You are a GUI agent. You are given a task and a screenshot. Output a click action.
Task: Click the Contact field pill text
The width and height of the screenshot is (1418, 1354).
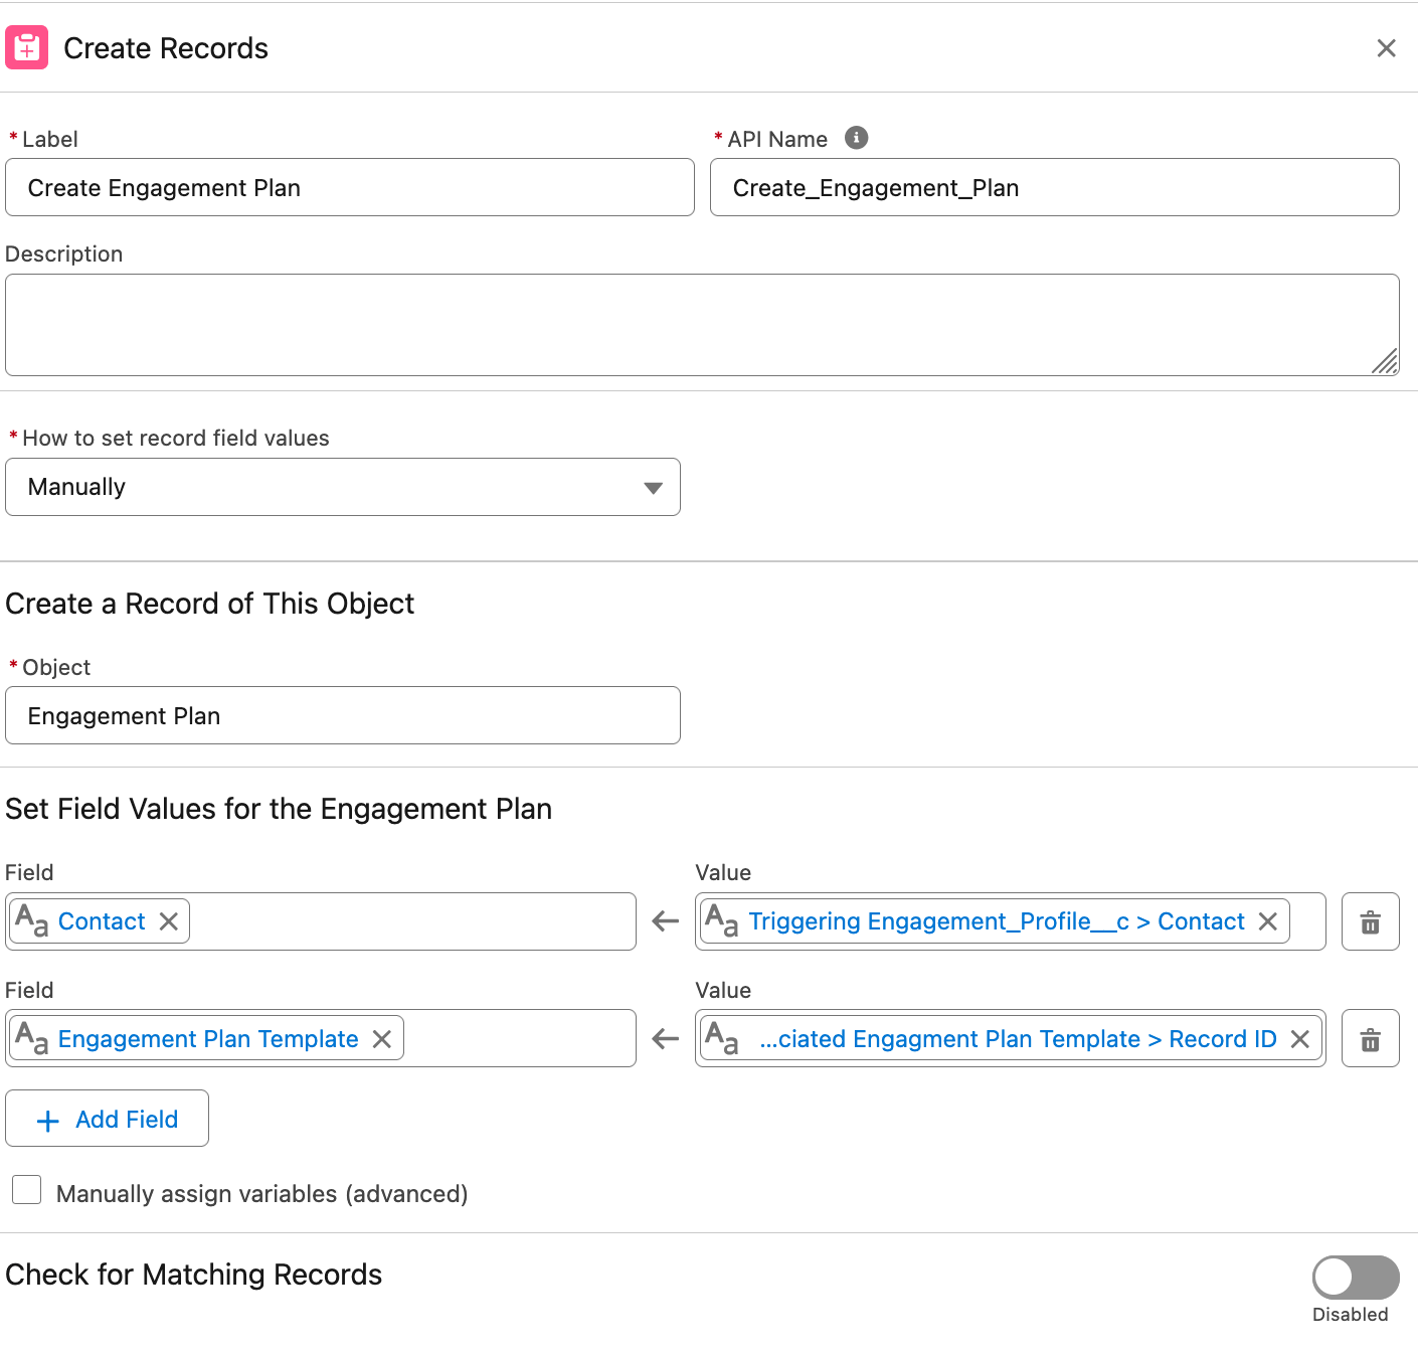pos(102,921)
